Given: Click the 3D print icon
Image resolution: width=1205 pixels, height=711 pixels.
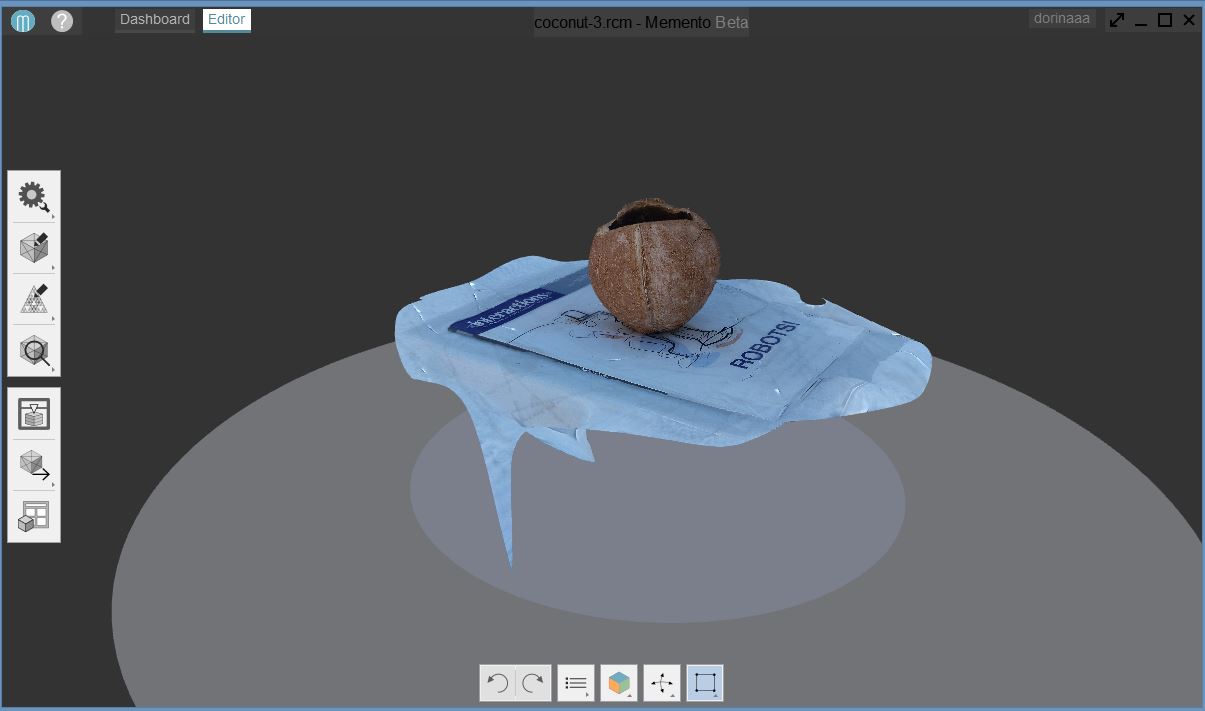Looking at the screenshot, I should tap(34, 414).
